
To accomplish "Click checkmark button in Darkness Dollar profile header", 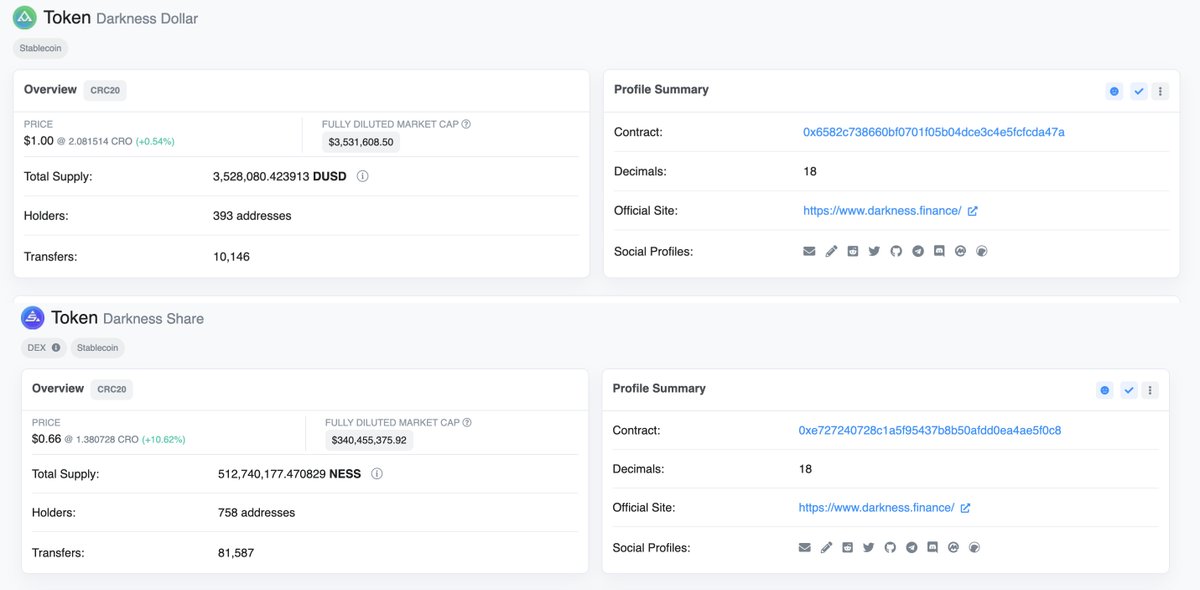I will 1138,91.
